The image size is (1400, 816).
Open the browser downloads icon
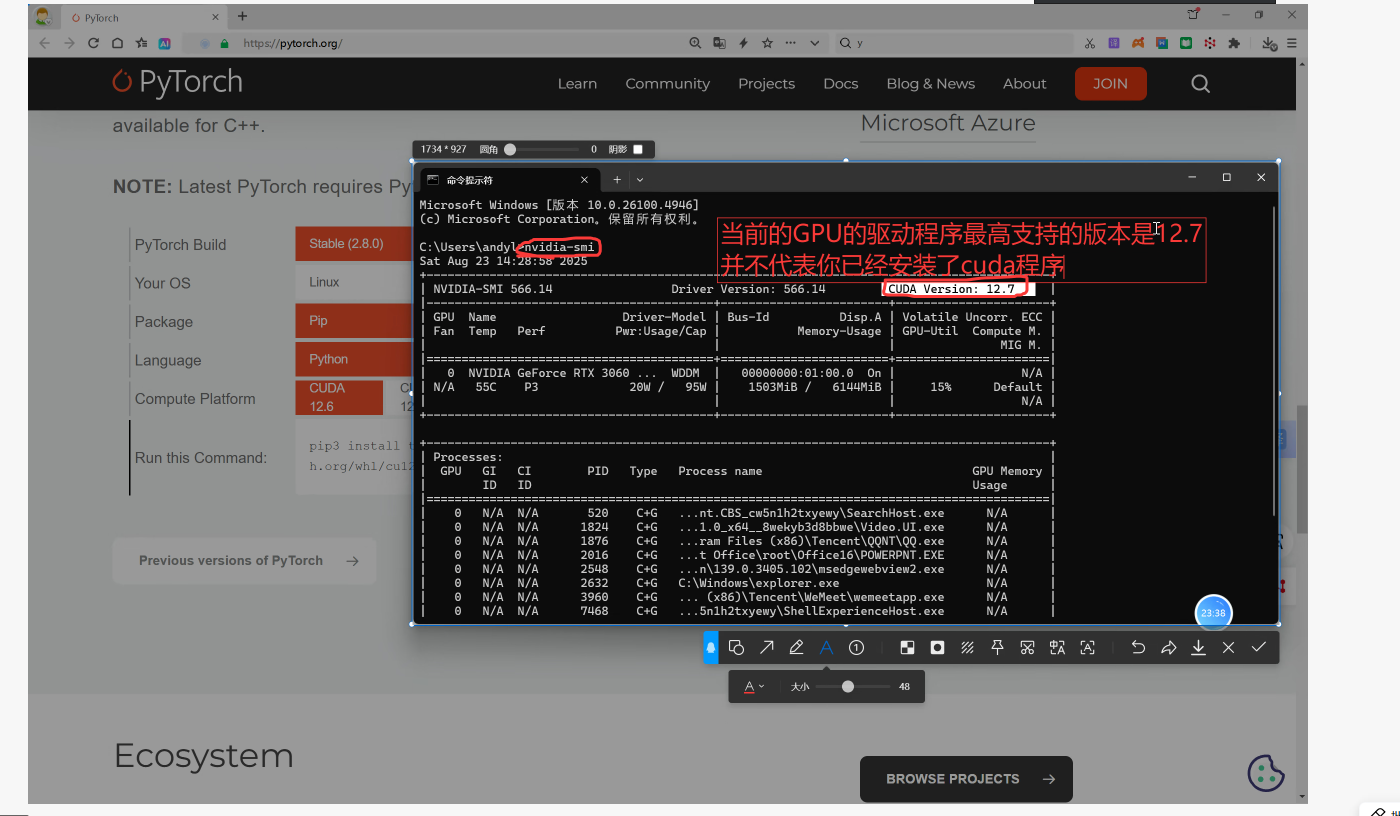(1269, 44)
